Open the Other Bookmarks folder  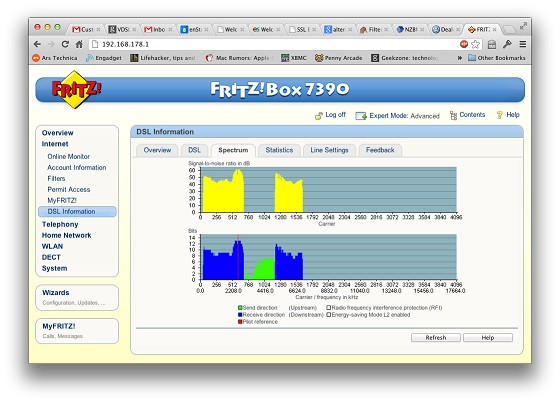[497, 58]
